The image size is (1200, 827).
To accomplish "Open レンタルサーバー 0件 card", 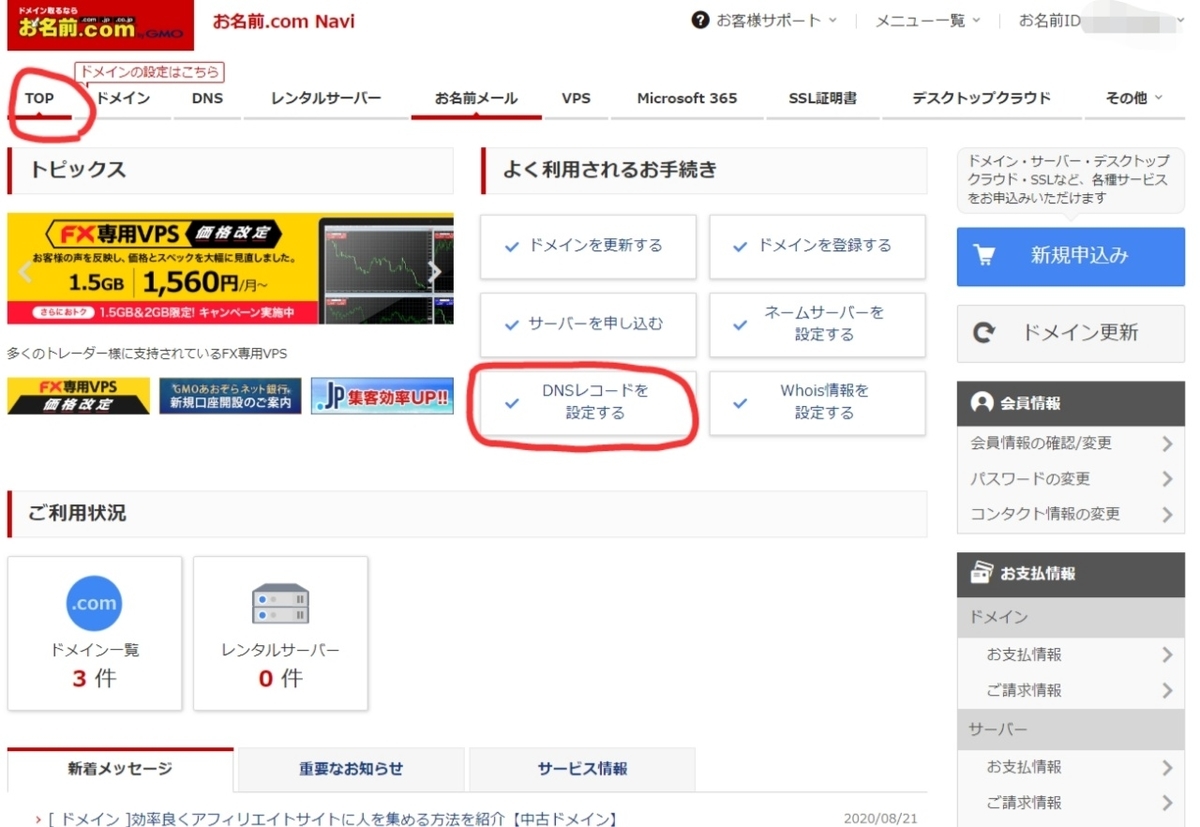I will pyautogui.click(x=280, y=633).
